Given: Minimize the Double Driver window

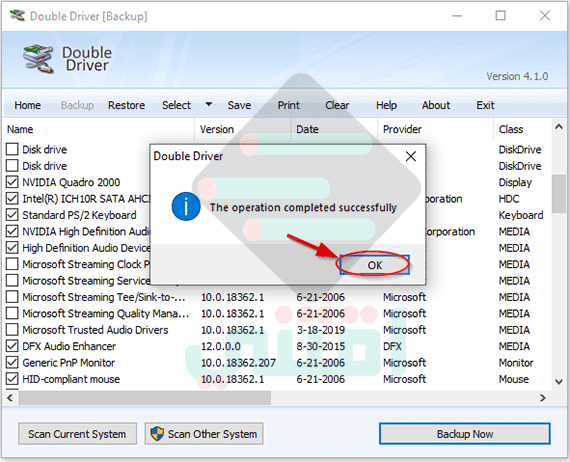Looking at the screenshot, I should (457, 16).
